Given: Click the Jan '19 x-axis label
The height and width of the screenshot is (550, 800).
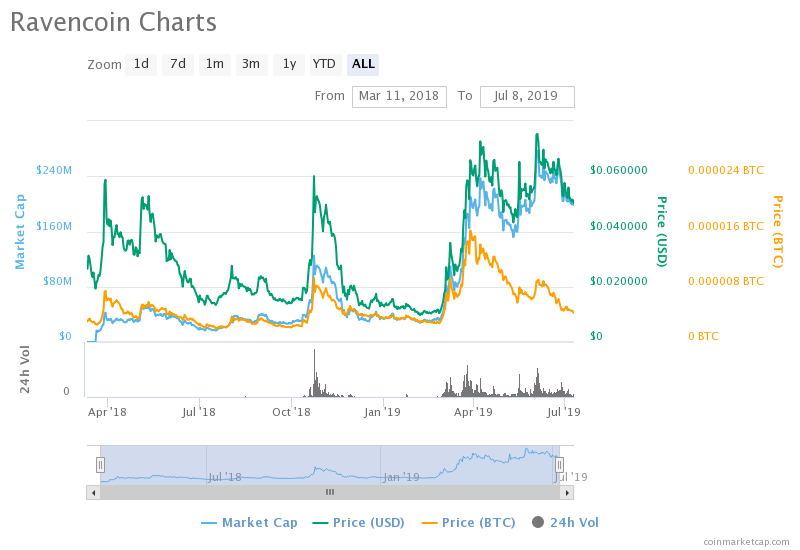Looking at the screenshot, I should point(382,412).
